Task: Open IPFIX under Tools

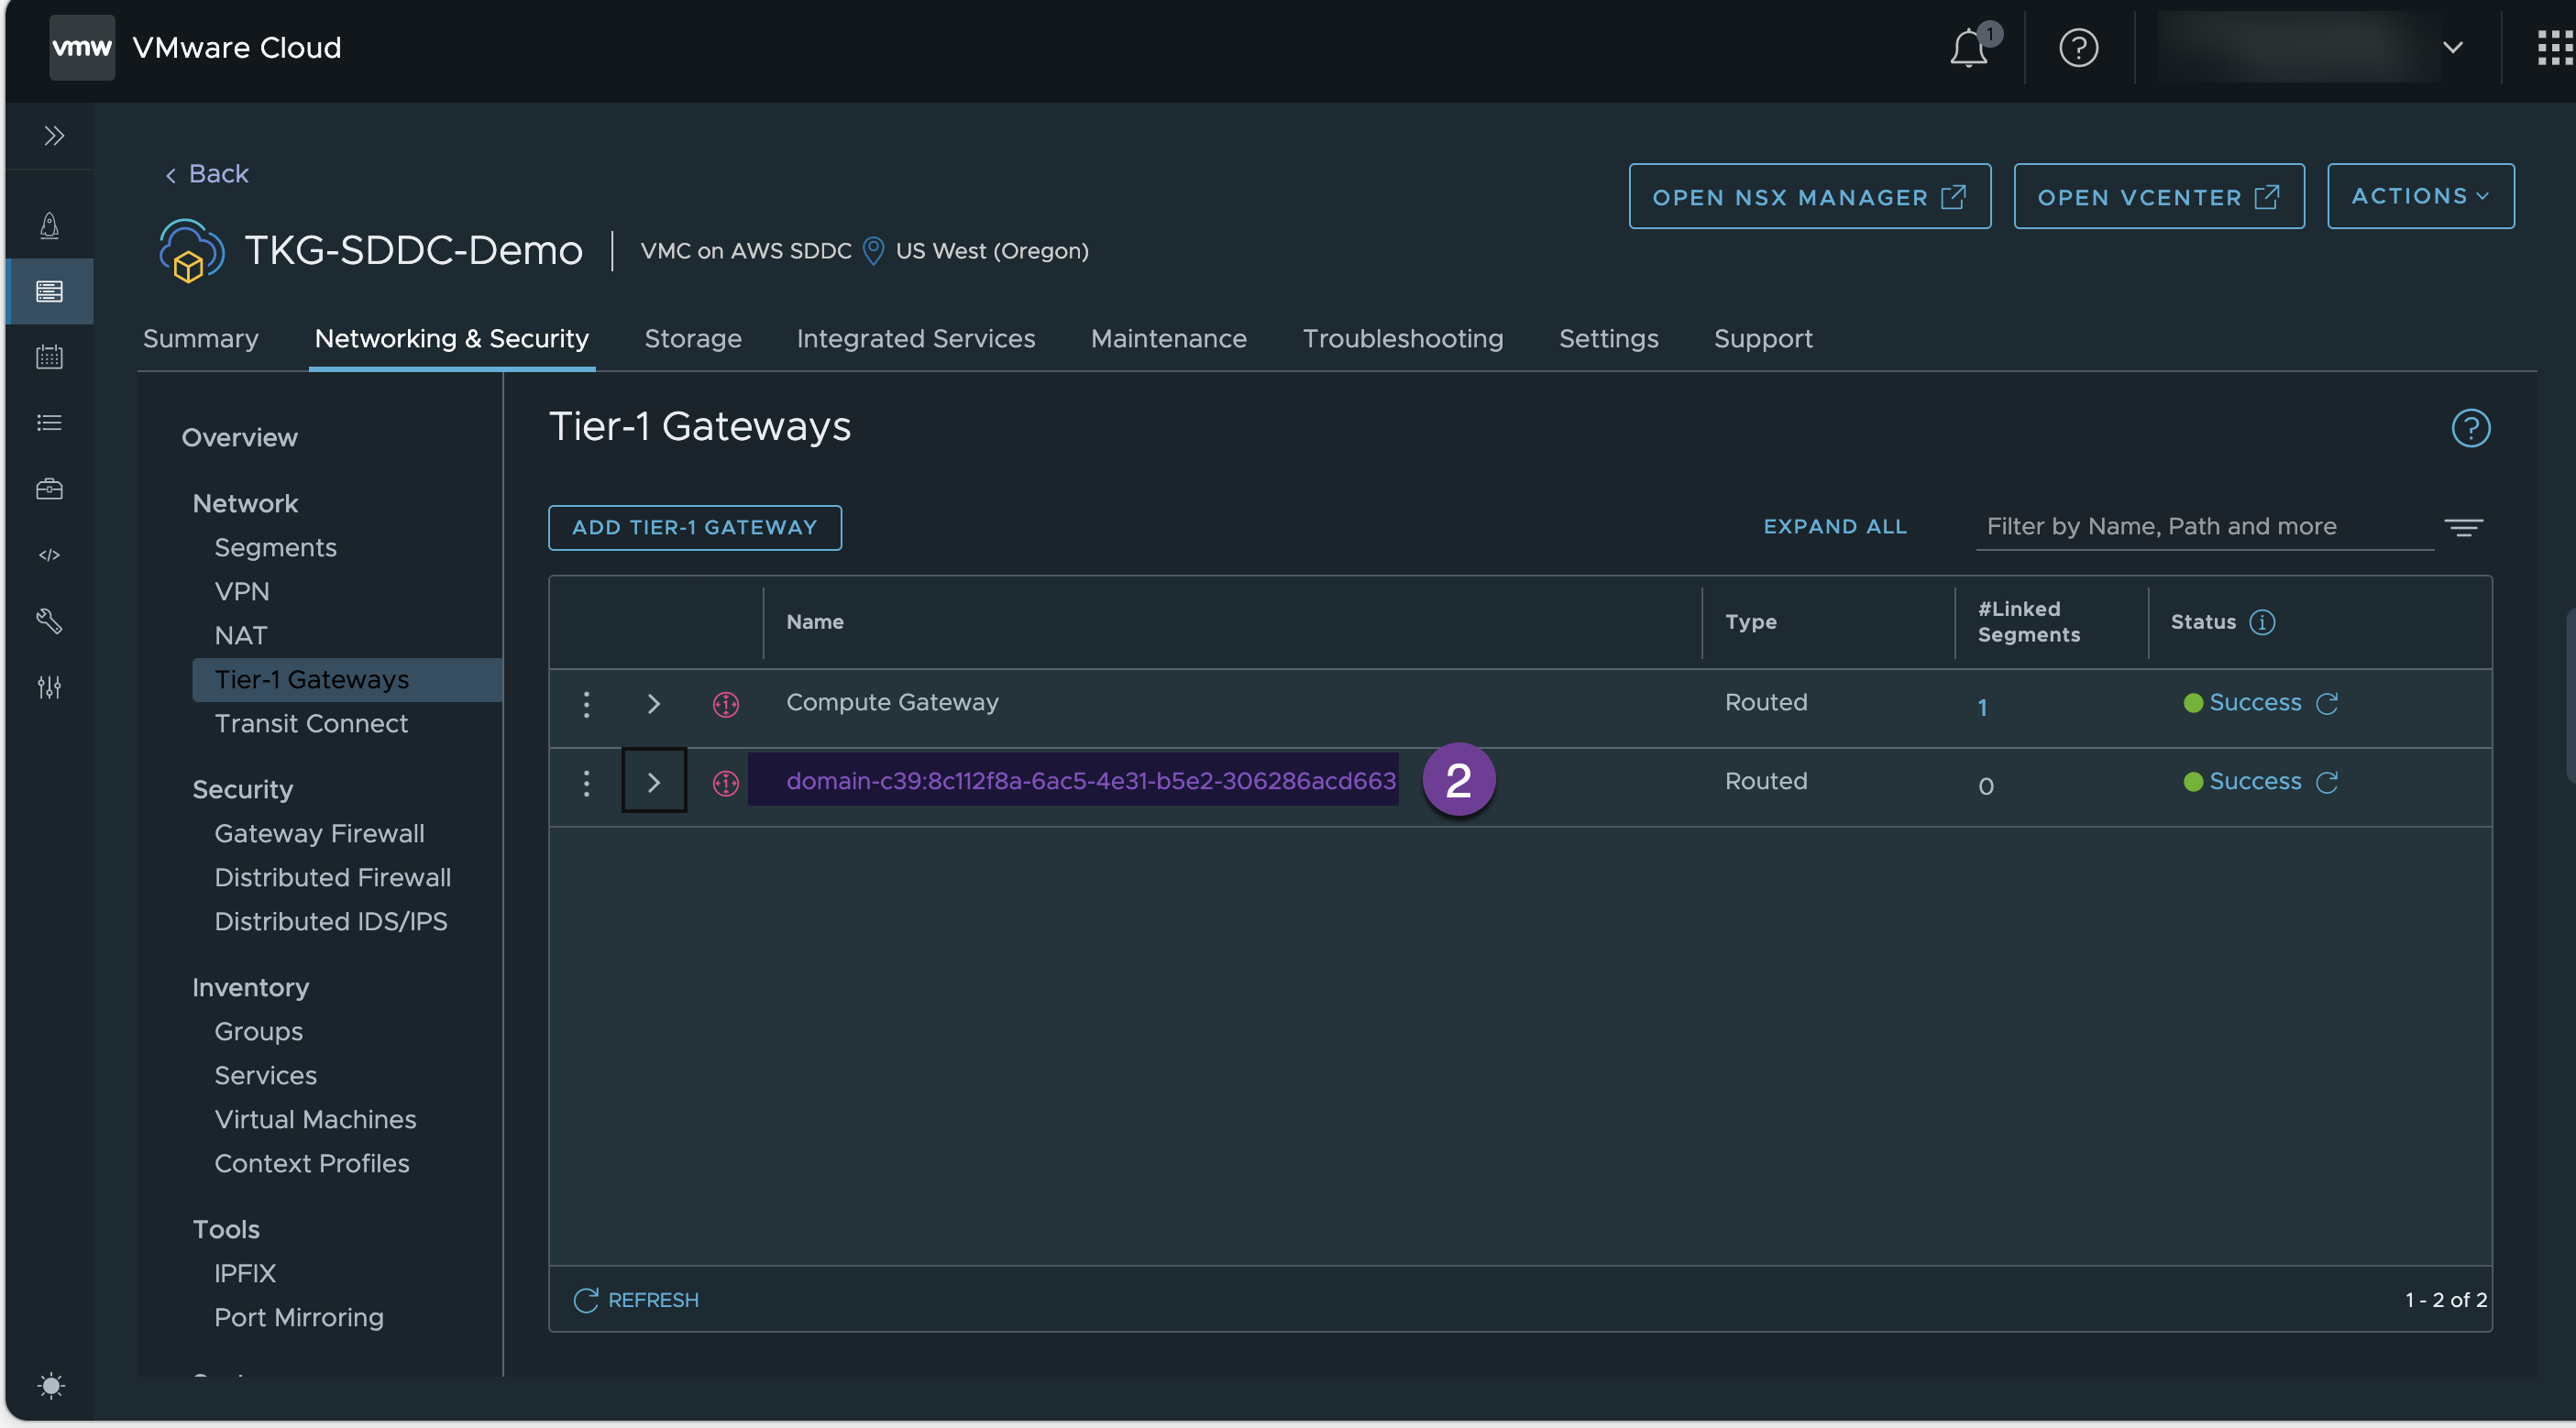Action: [244, 1273]
